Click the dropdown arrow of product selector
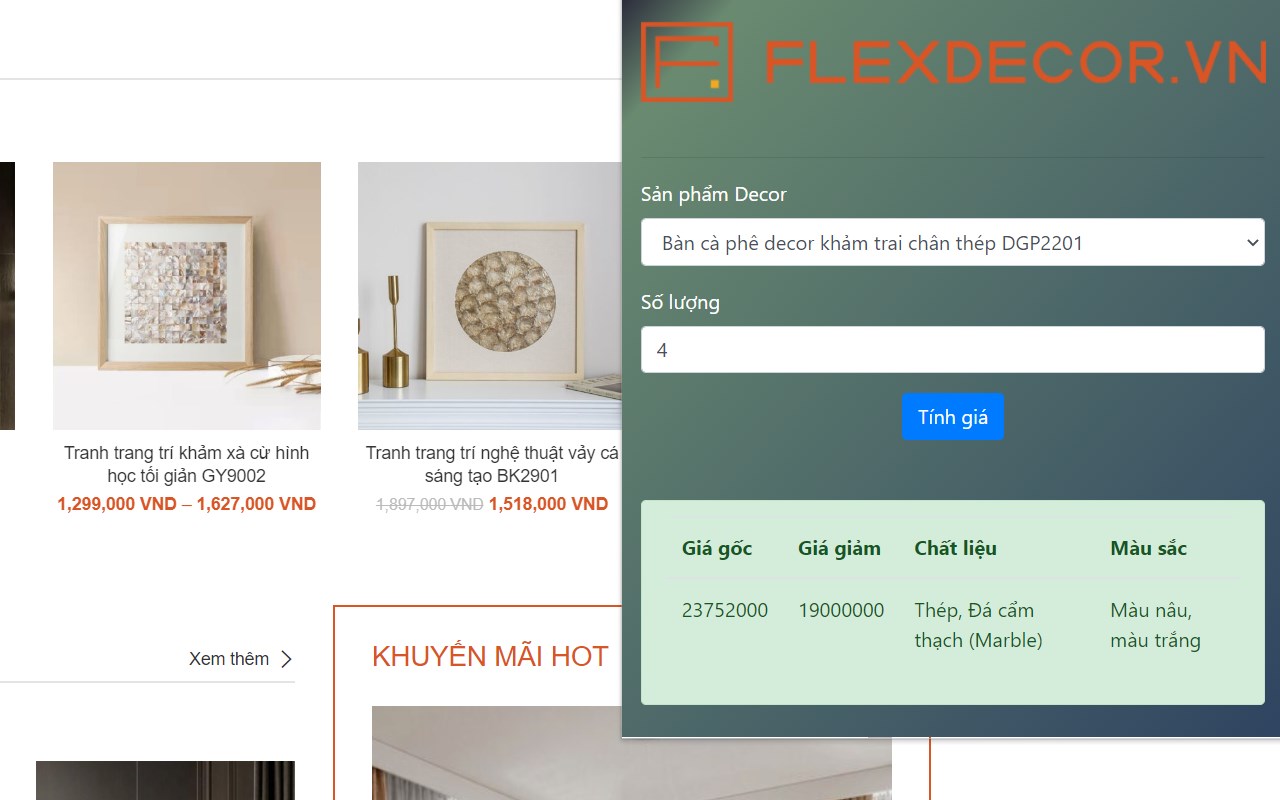1280x800 pixels. [x=1252, y=243]
